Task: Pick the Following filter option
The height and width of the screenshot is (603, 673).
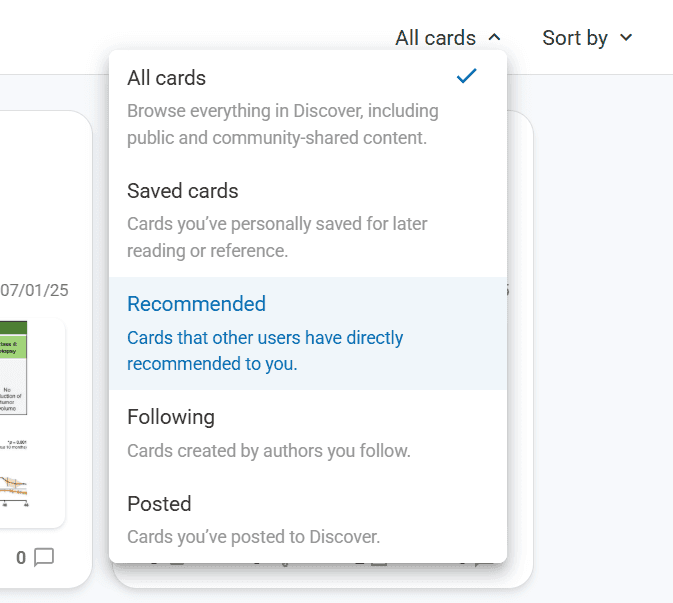Action: (171, 417)
